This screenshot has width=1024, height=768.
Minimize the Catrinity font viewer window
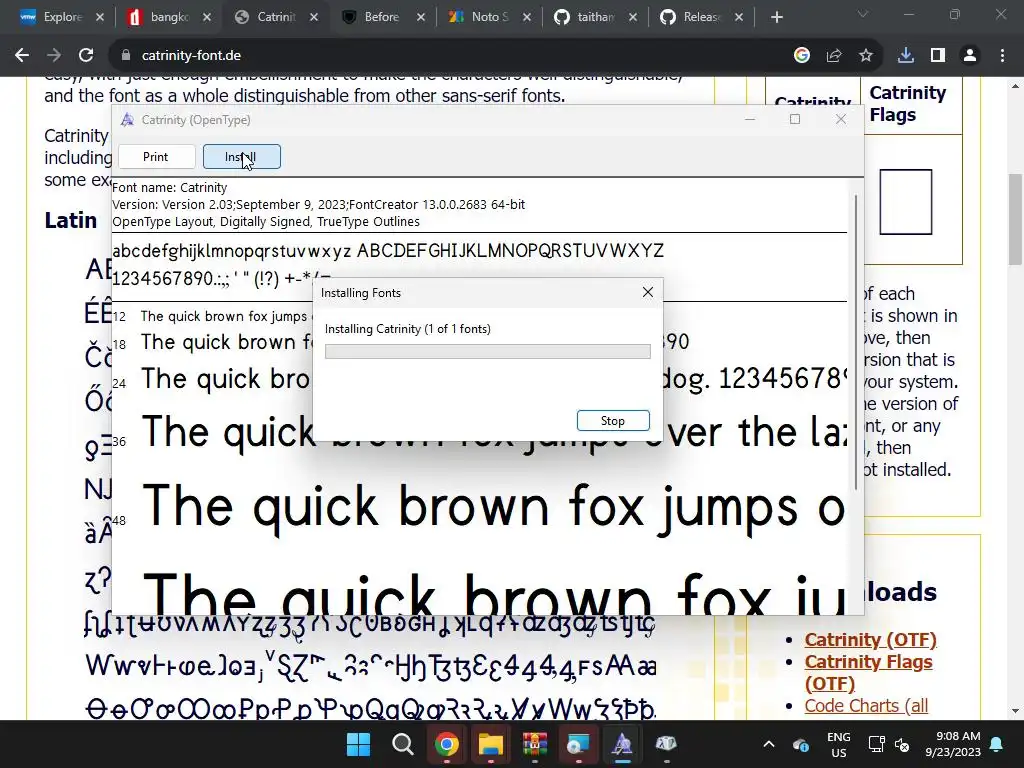point(750,119)
